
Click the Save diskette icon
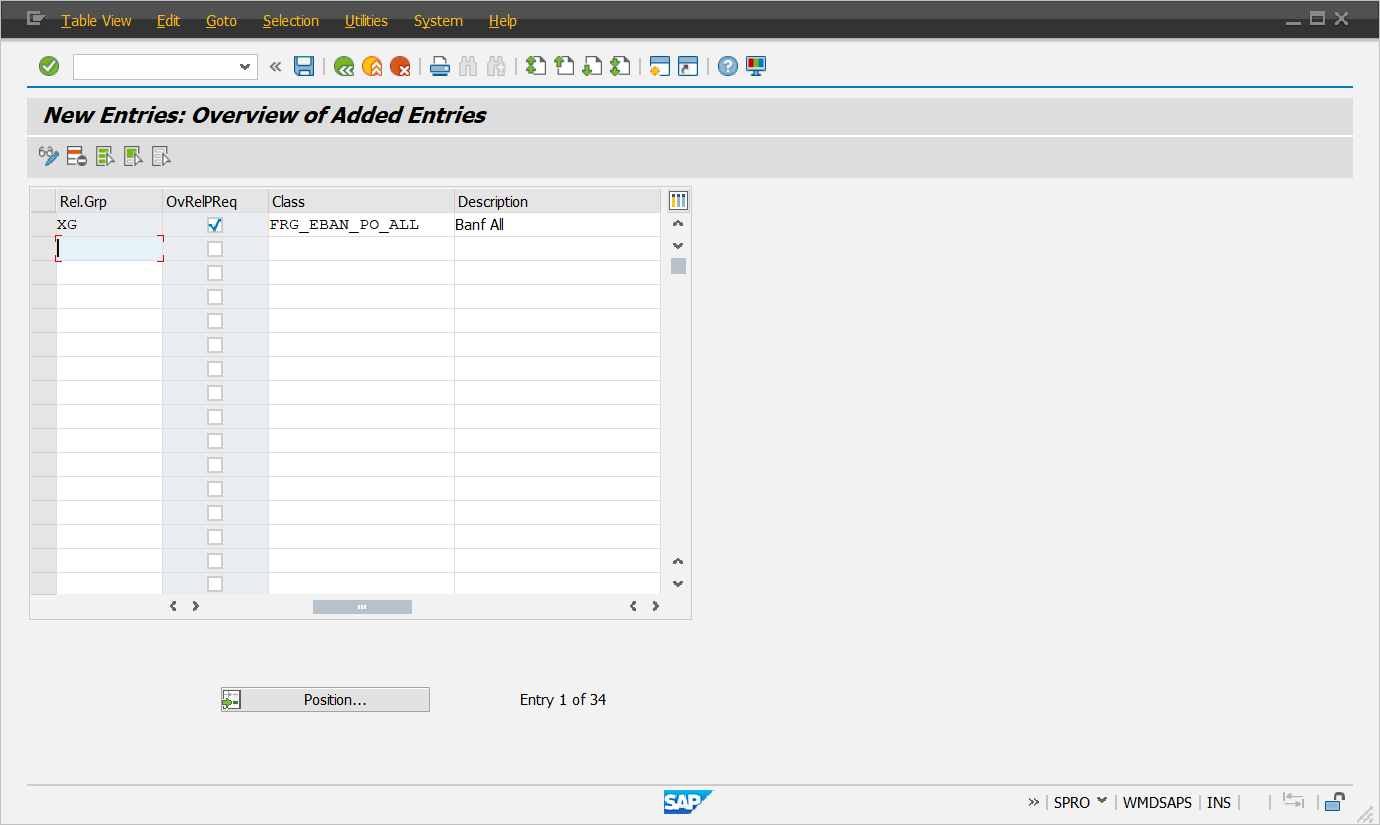point(304,67)
